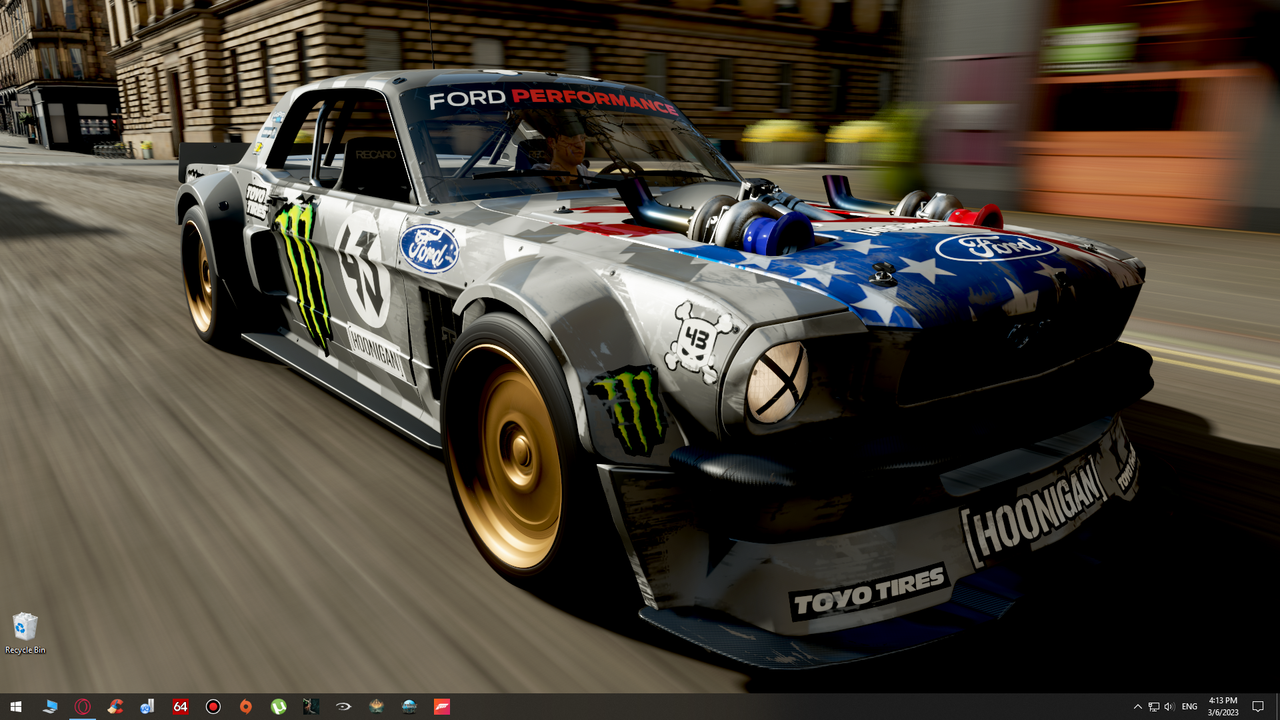Image resolution: width=1280 pixels, height=720 pixels.
Task: Open the laptop icon app in taskbar
Action: [x=50, y=706]
